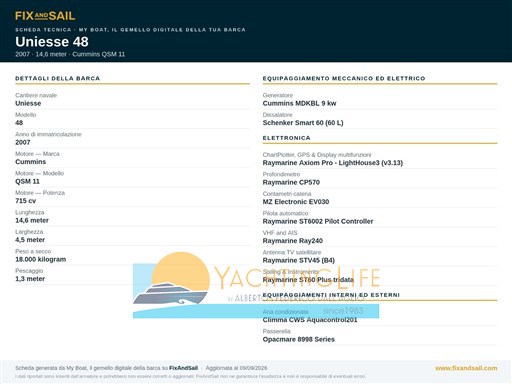Click Equipaggiamento meccanico ed elettrico heading
Viewport: 512px width, 384px height.
(344, 78)
